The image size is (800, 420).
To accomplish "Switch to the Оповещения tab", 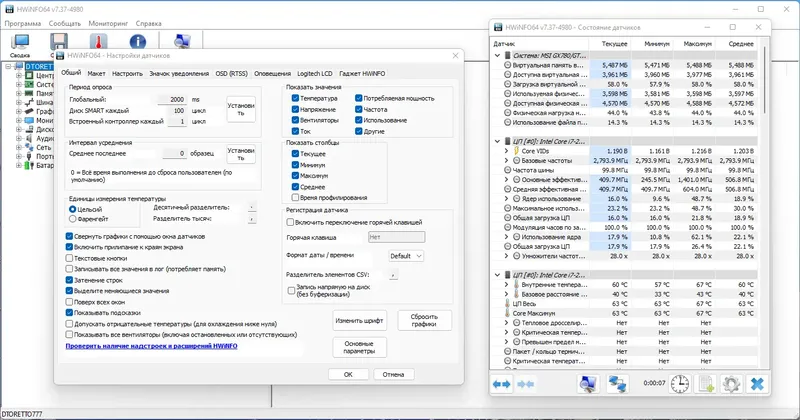I will point(272,73).
